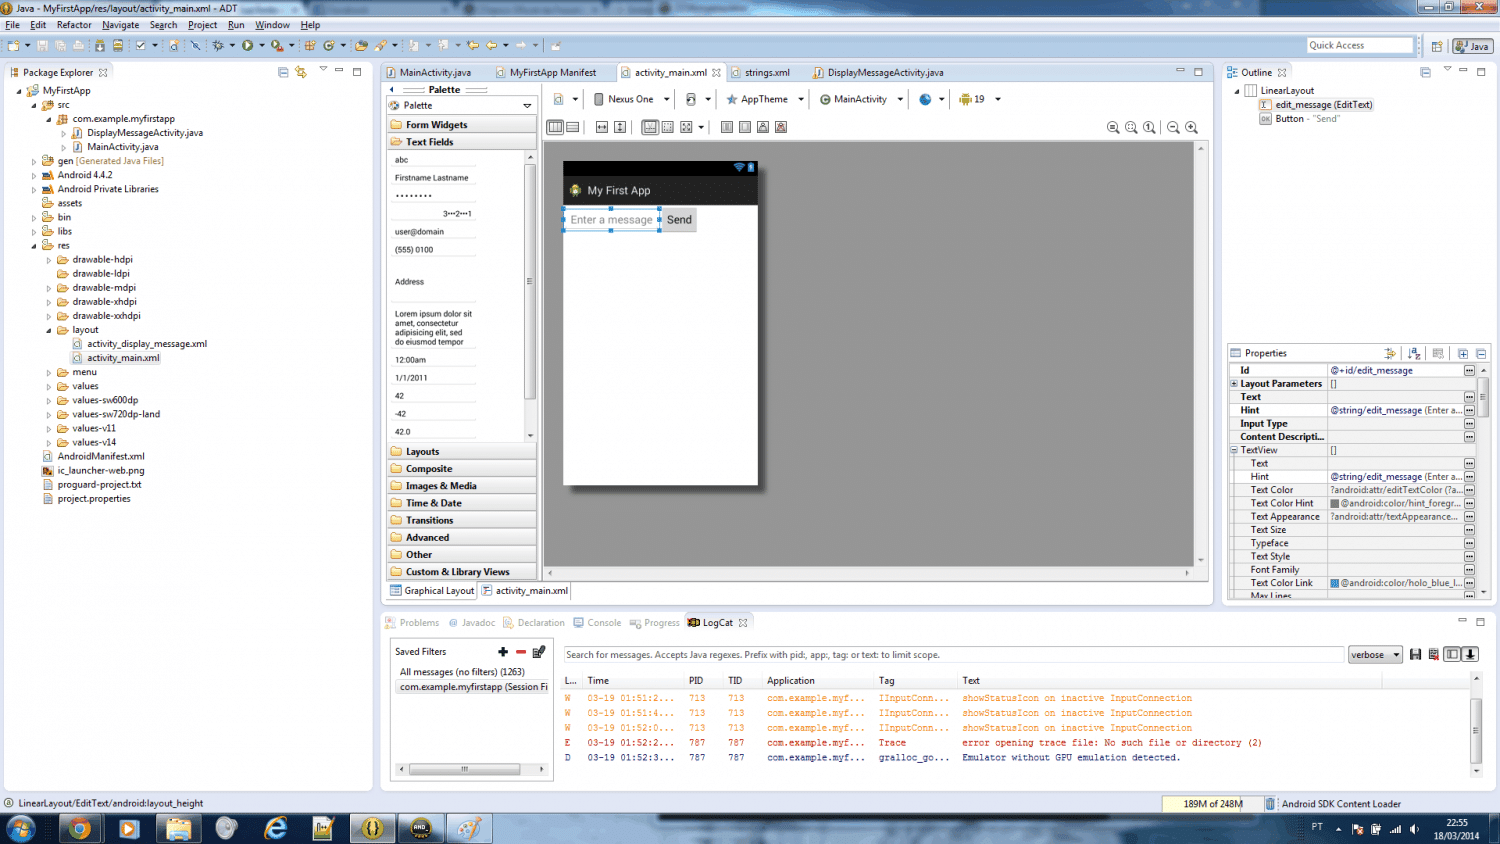Viewport: 1500px width, 844px height.
Task: Expand Layout Parameters in Properties
Action: pyautogui.click(x=1234, y=384)
